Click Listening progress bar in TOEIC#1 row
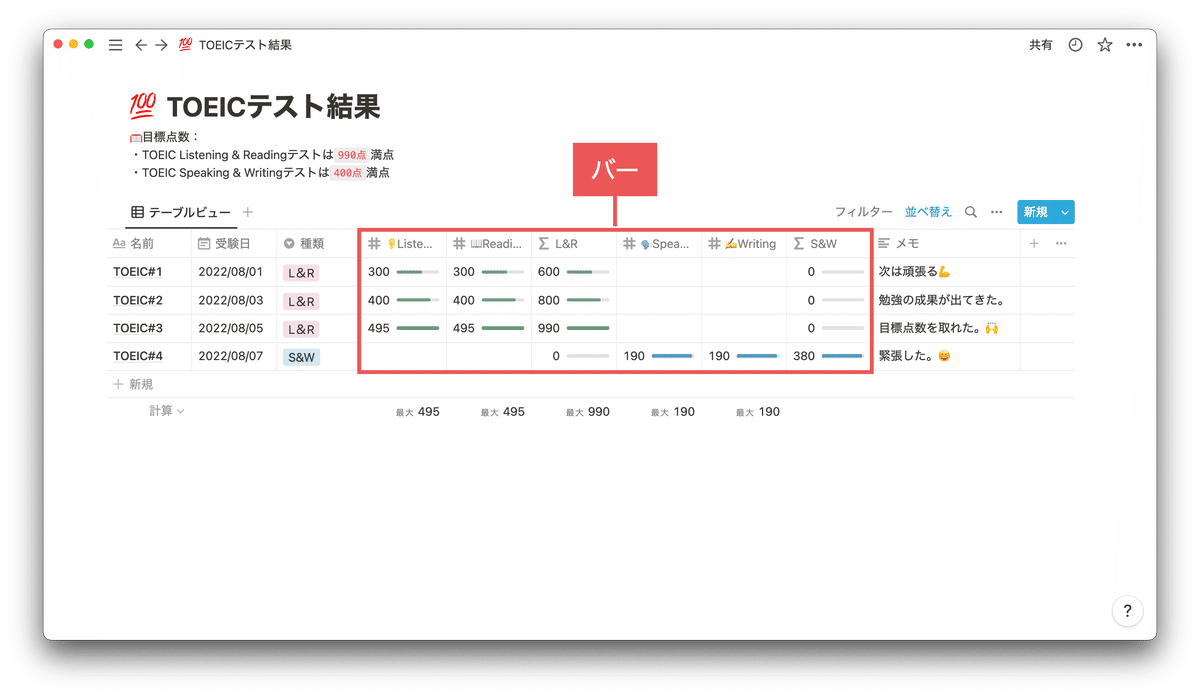This screenshot has height=697, width=1200. pyautogui.click(x=418, y=272)
